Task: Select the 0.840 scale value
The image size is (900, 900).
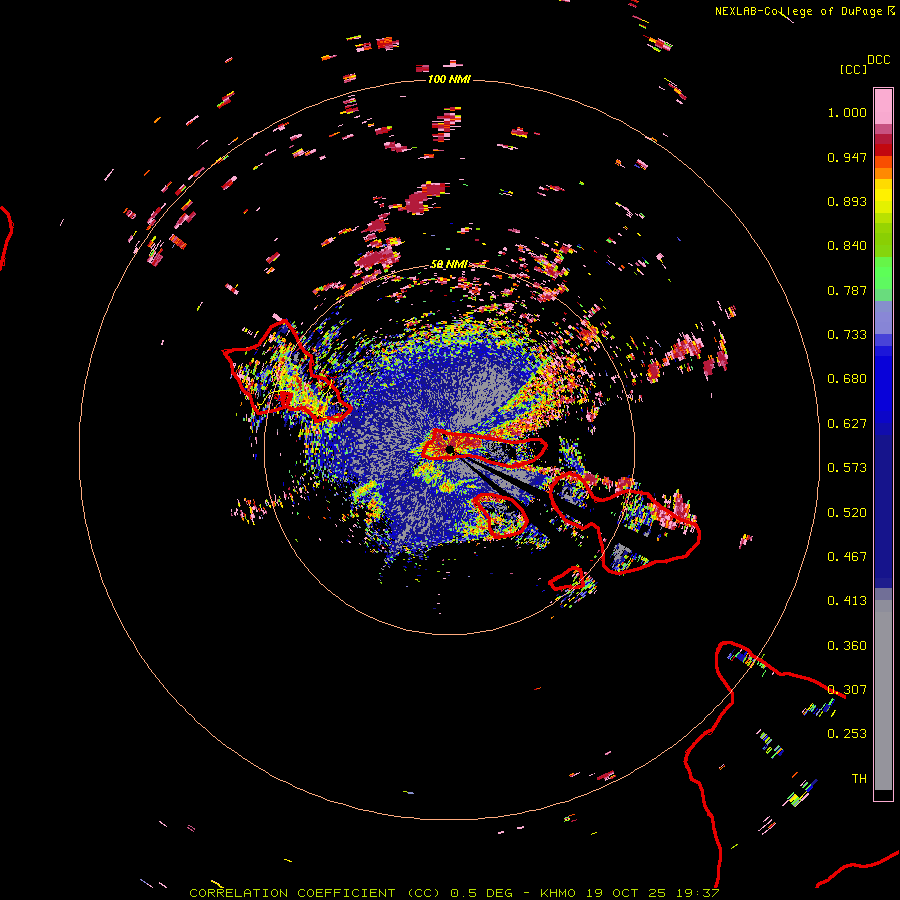Action: [x=847, y=246]
